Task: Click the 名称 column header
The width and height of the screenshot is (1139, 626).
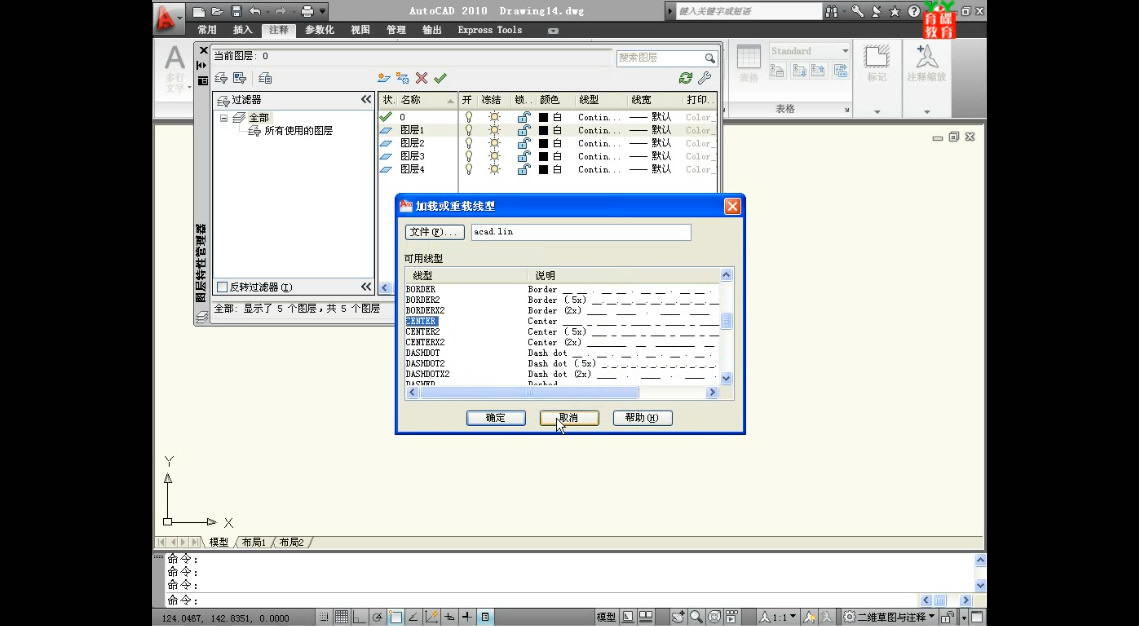Action: tap(427, 99)
